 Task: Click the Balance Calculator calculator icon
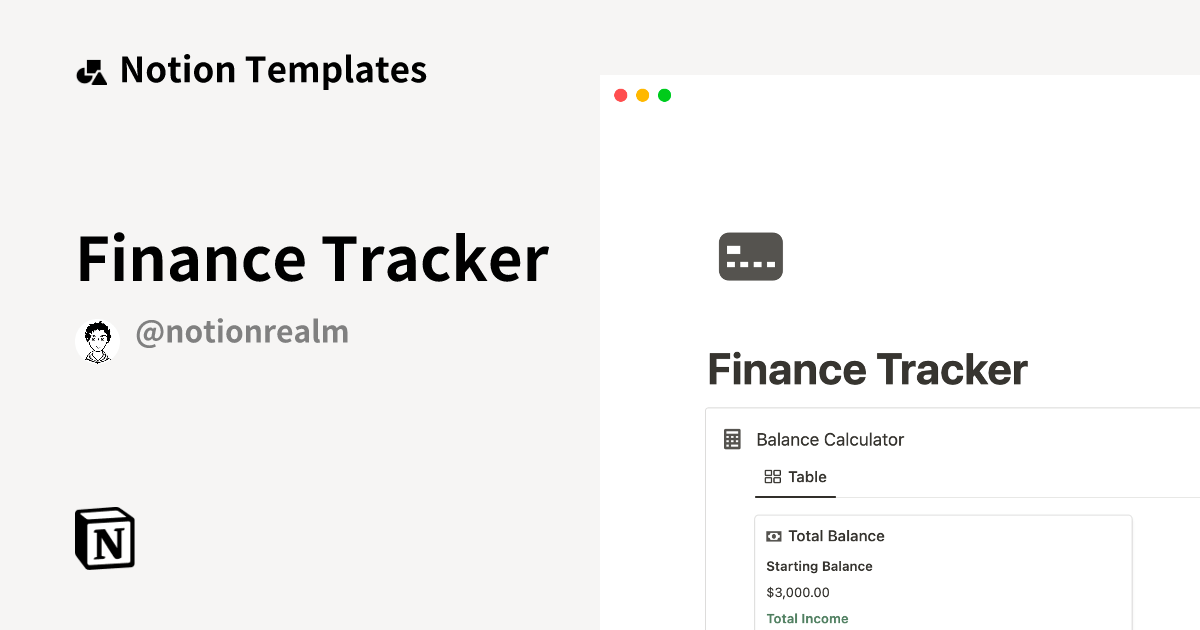(733, 439)
